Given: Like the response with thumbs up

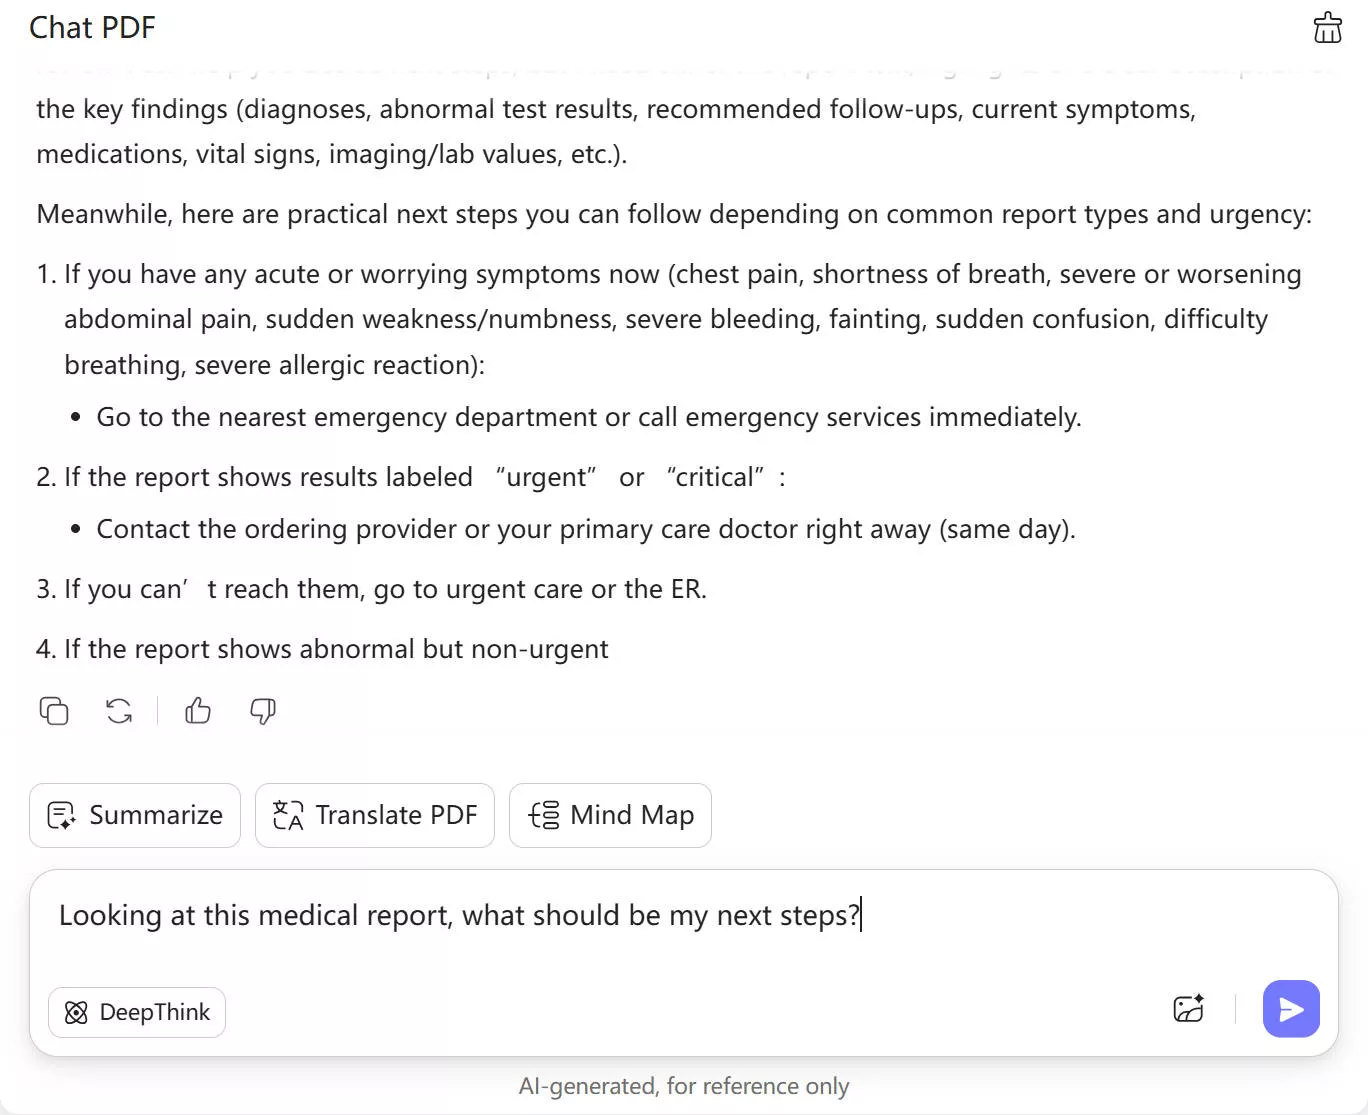Looking at the screenshot, I should click(x=198, y=711).
